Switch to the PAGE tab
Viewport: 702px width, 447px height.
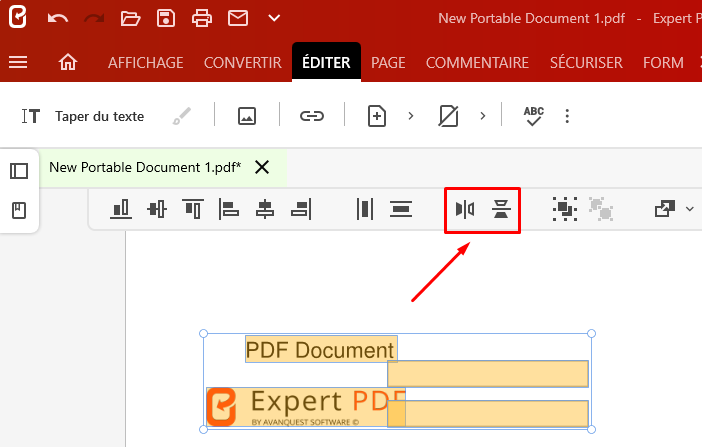(388, 63)
